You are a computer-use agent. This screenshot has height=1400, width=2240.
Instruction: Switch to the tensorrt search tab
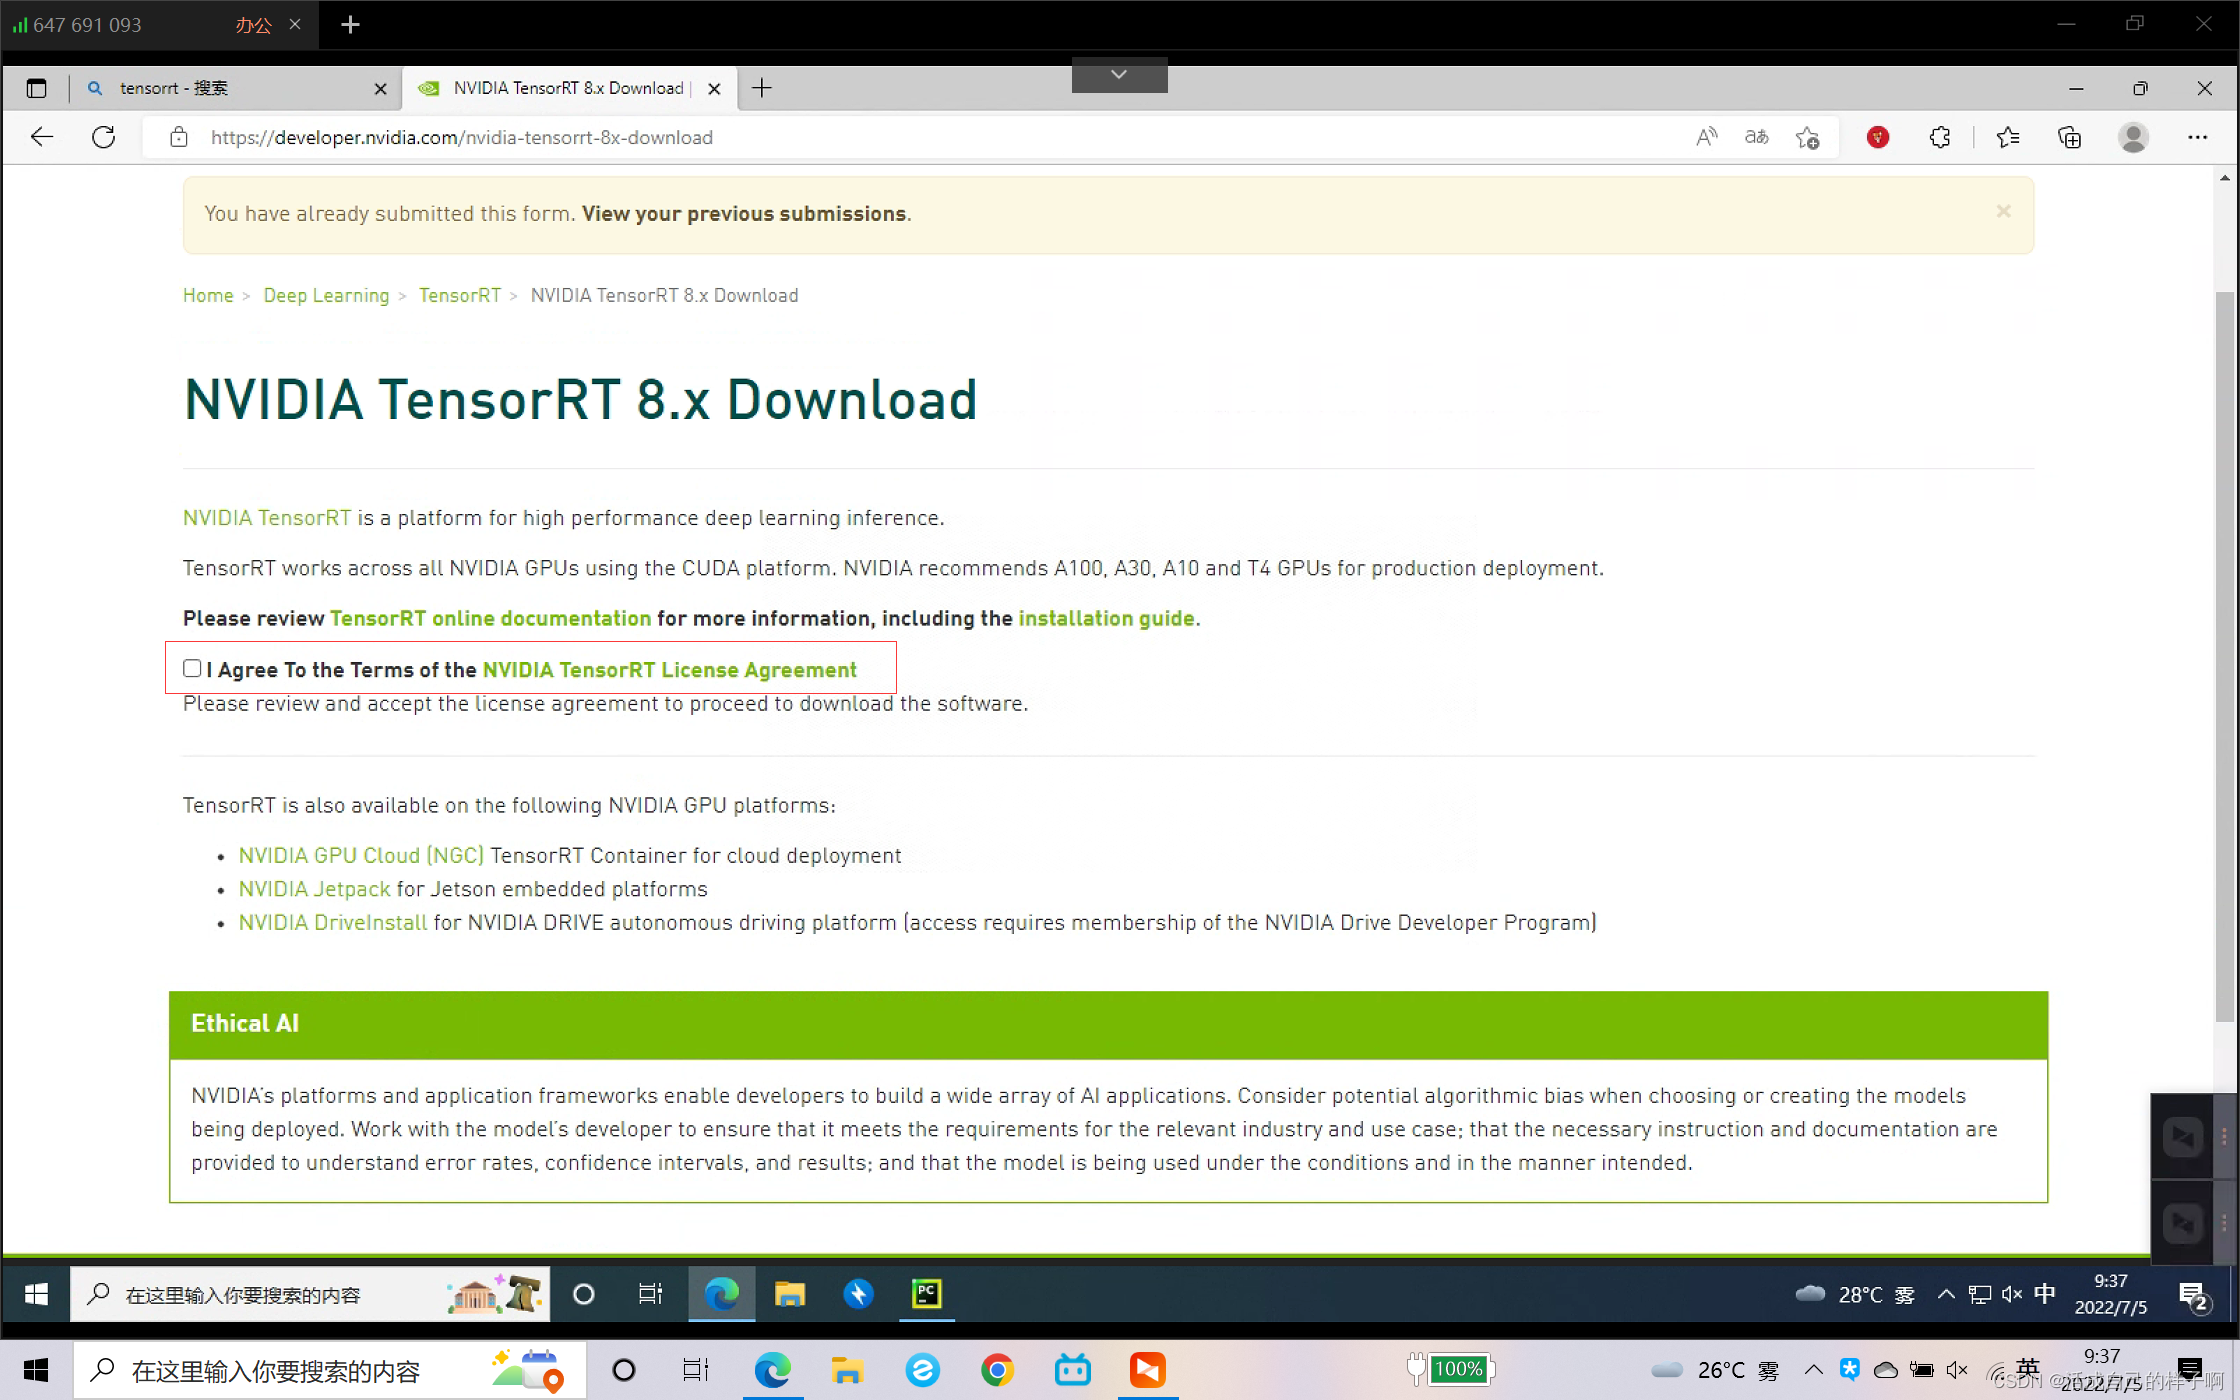[x=230, y=88]
